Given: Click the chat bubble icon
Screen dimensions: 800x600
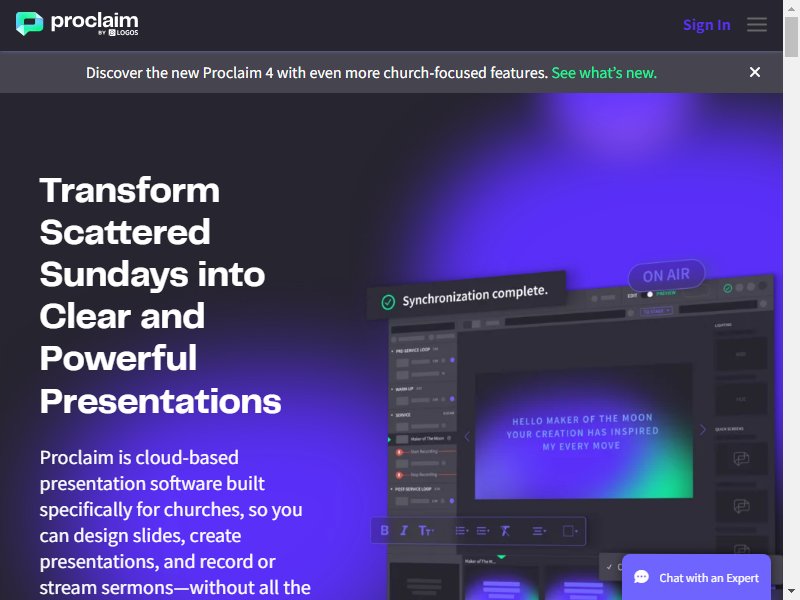Looking at the screenshot, I should 641,577.
